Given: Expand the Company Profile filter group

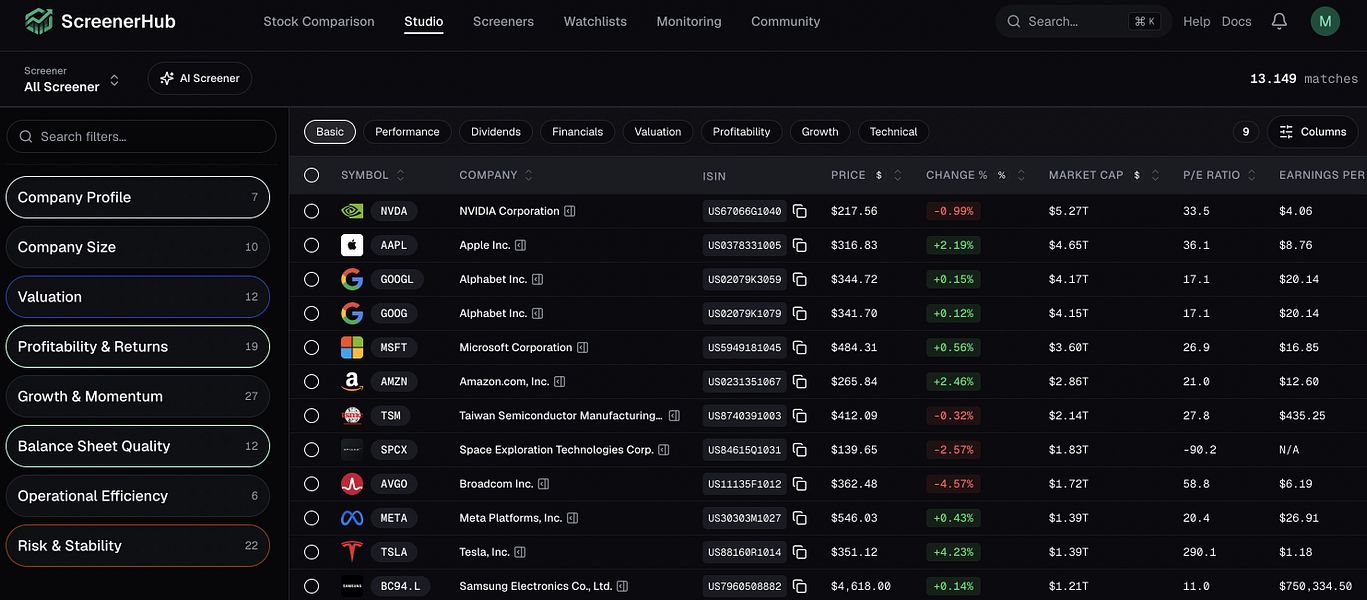Looking at the screenshot, I should pos(138,197).
